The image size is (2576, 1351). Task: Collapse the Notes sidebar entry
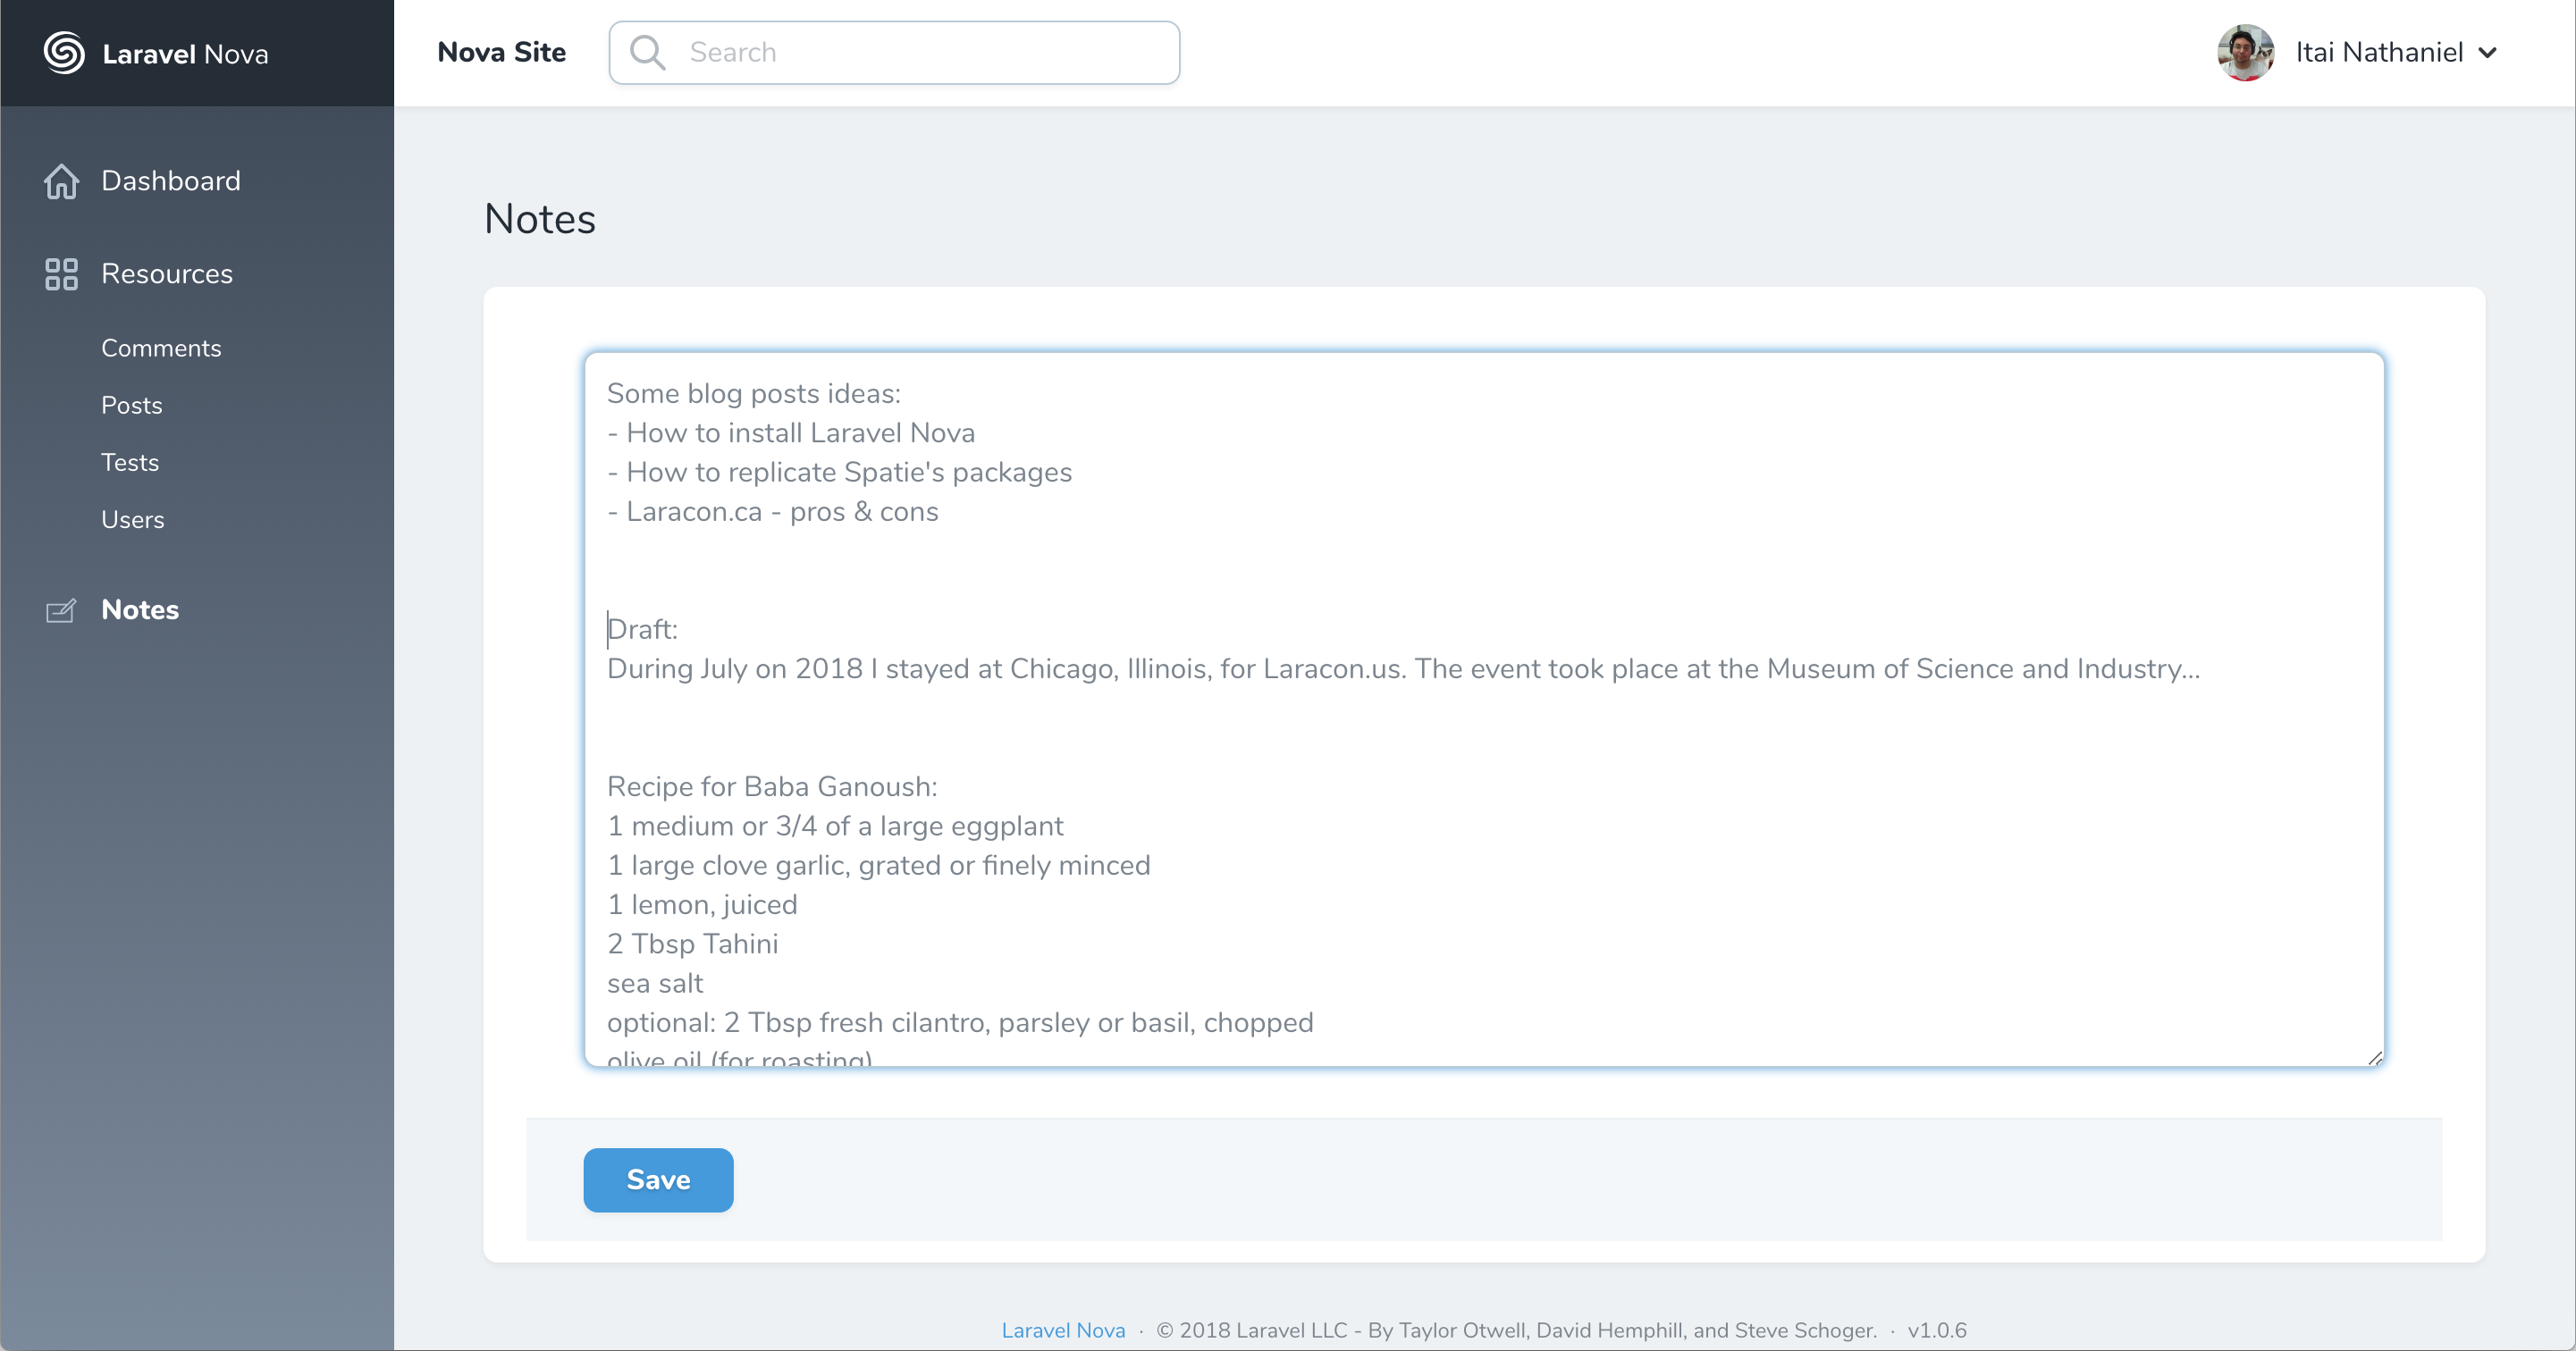point(140,610)
